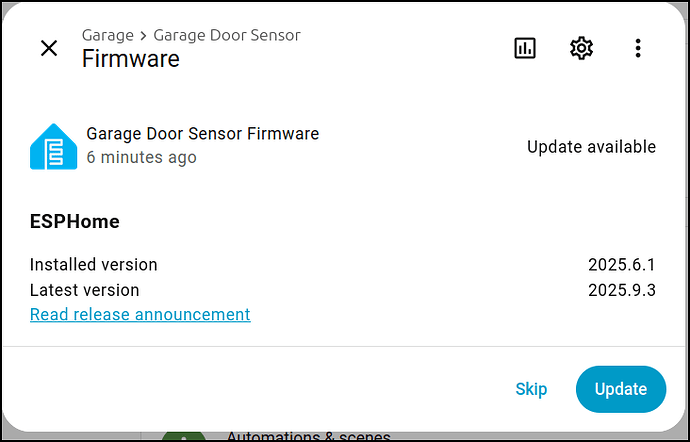The image size is (690, 442).
Task: Click the Garage breadcrumb text
Action: point(108,35)
